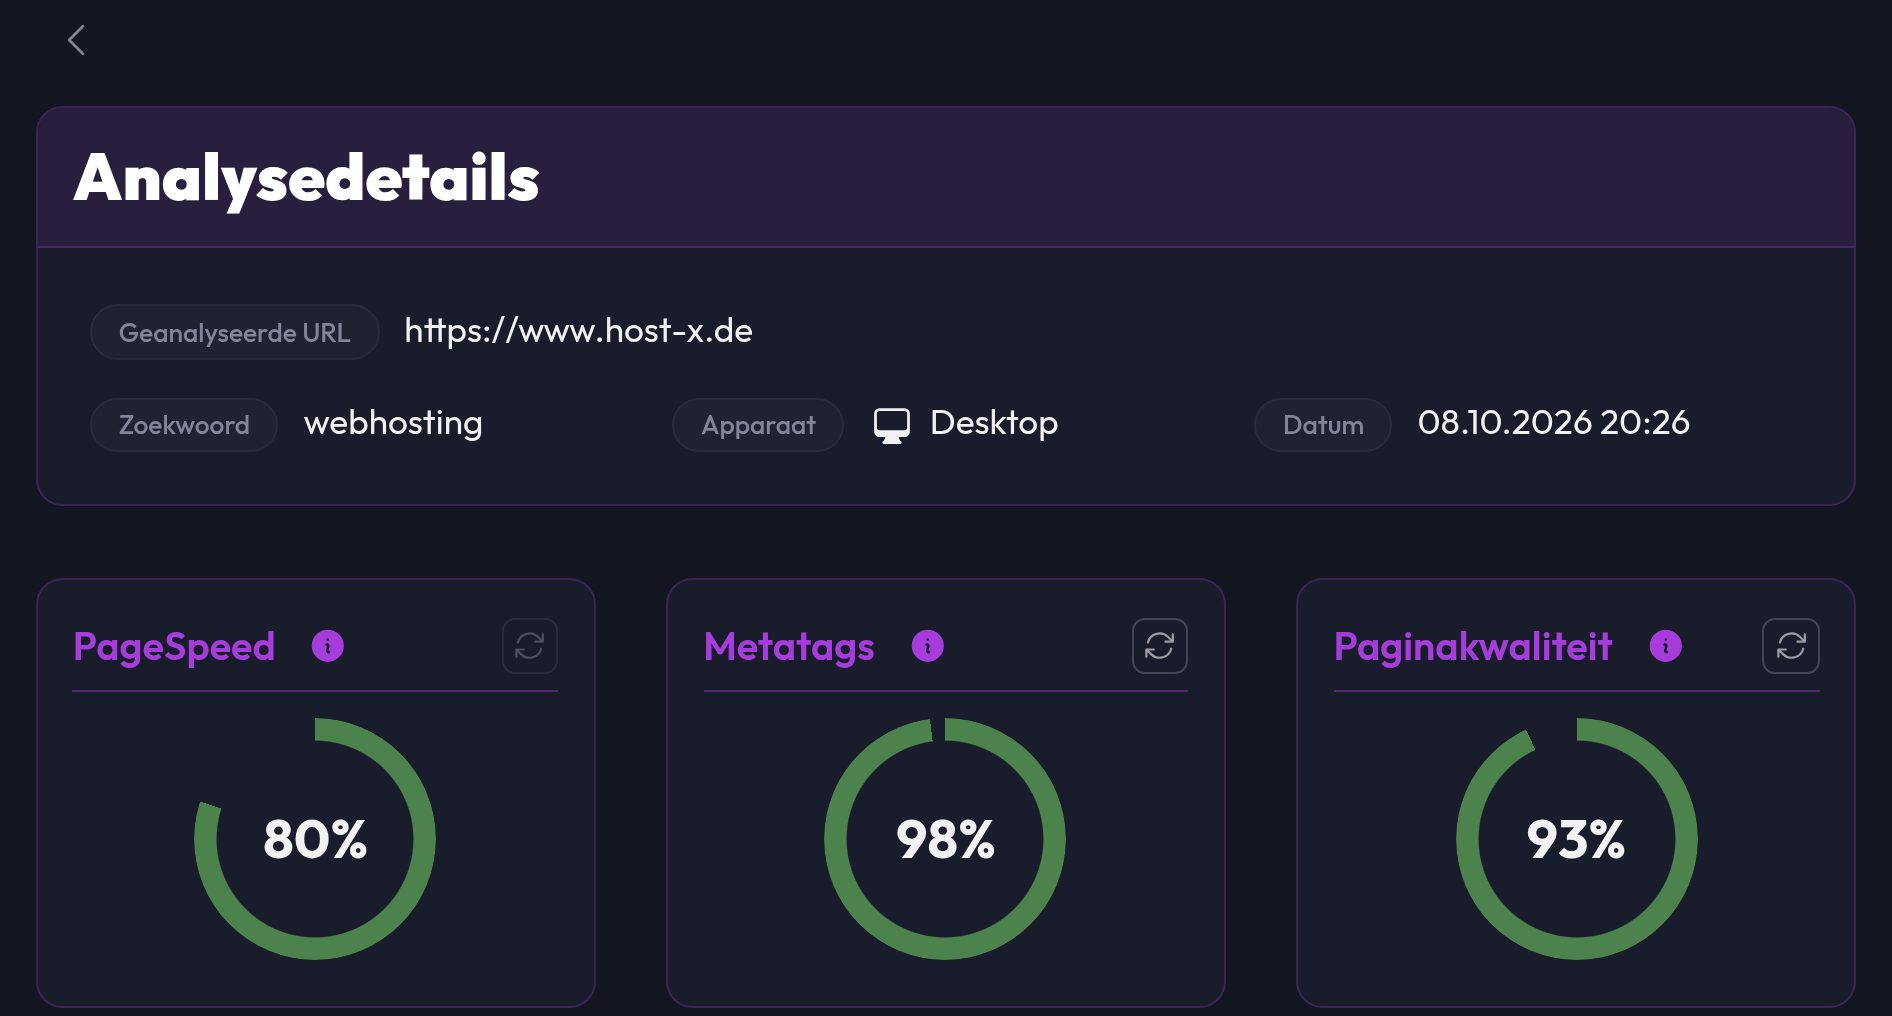The image size is (1892, 1016).
Task: Click the 80% PageSpeed score gauge
Action: tap(315, 838)
